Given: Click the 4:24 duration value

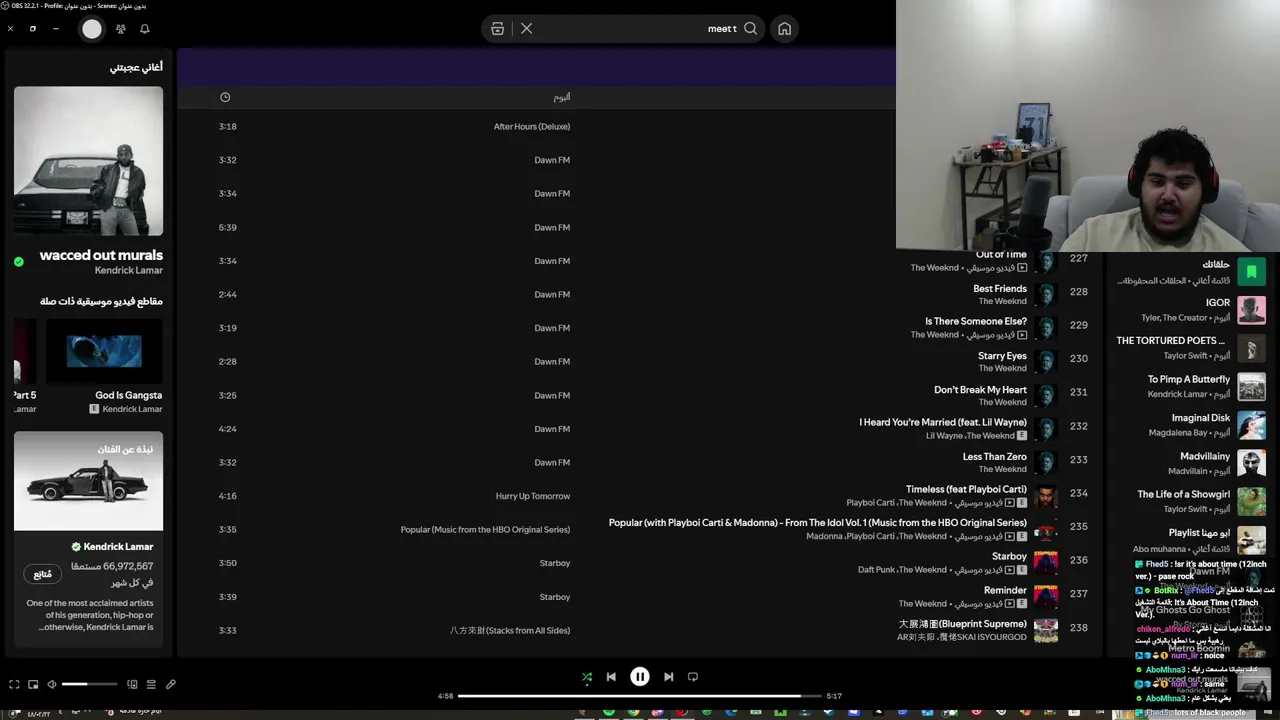Looking at the screenshot, I should (x=228, y=429).
